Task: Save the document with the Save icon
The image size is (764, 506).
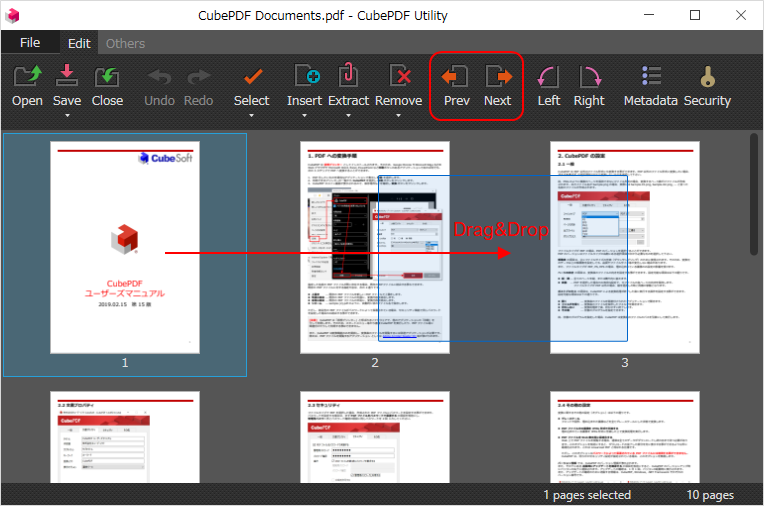Action: coord(67,86)
